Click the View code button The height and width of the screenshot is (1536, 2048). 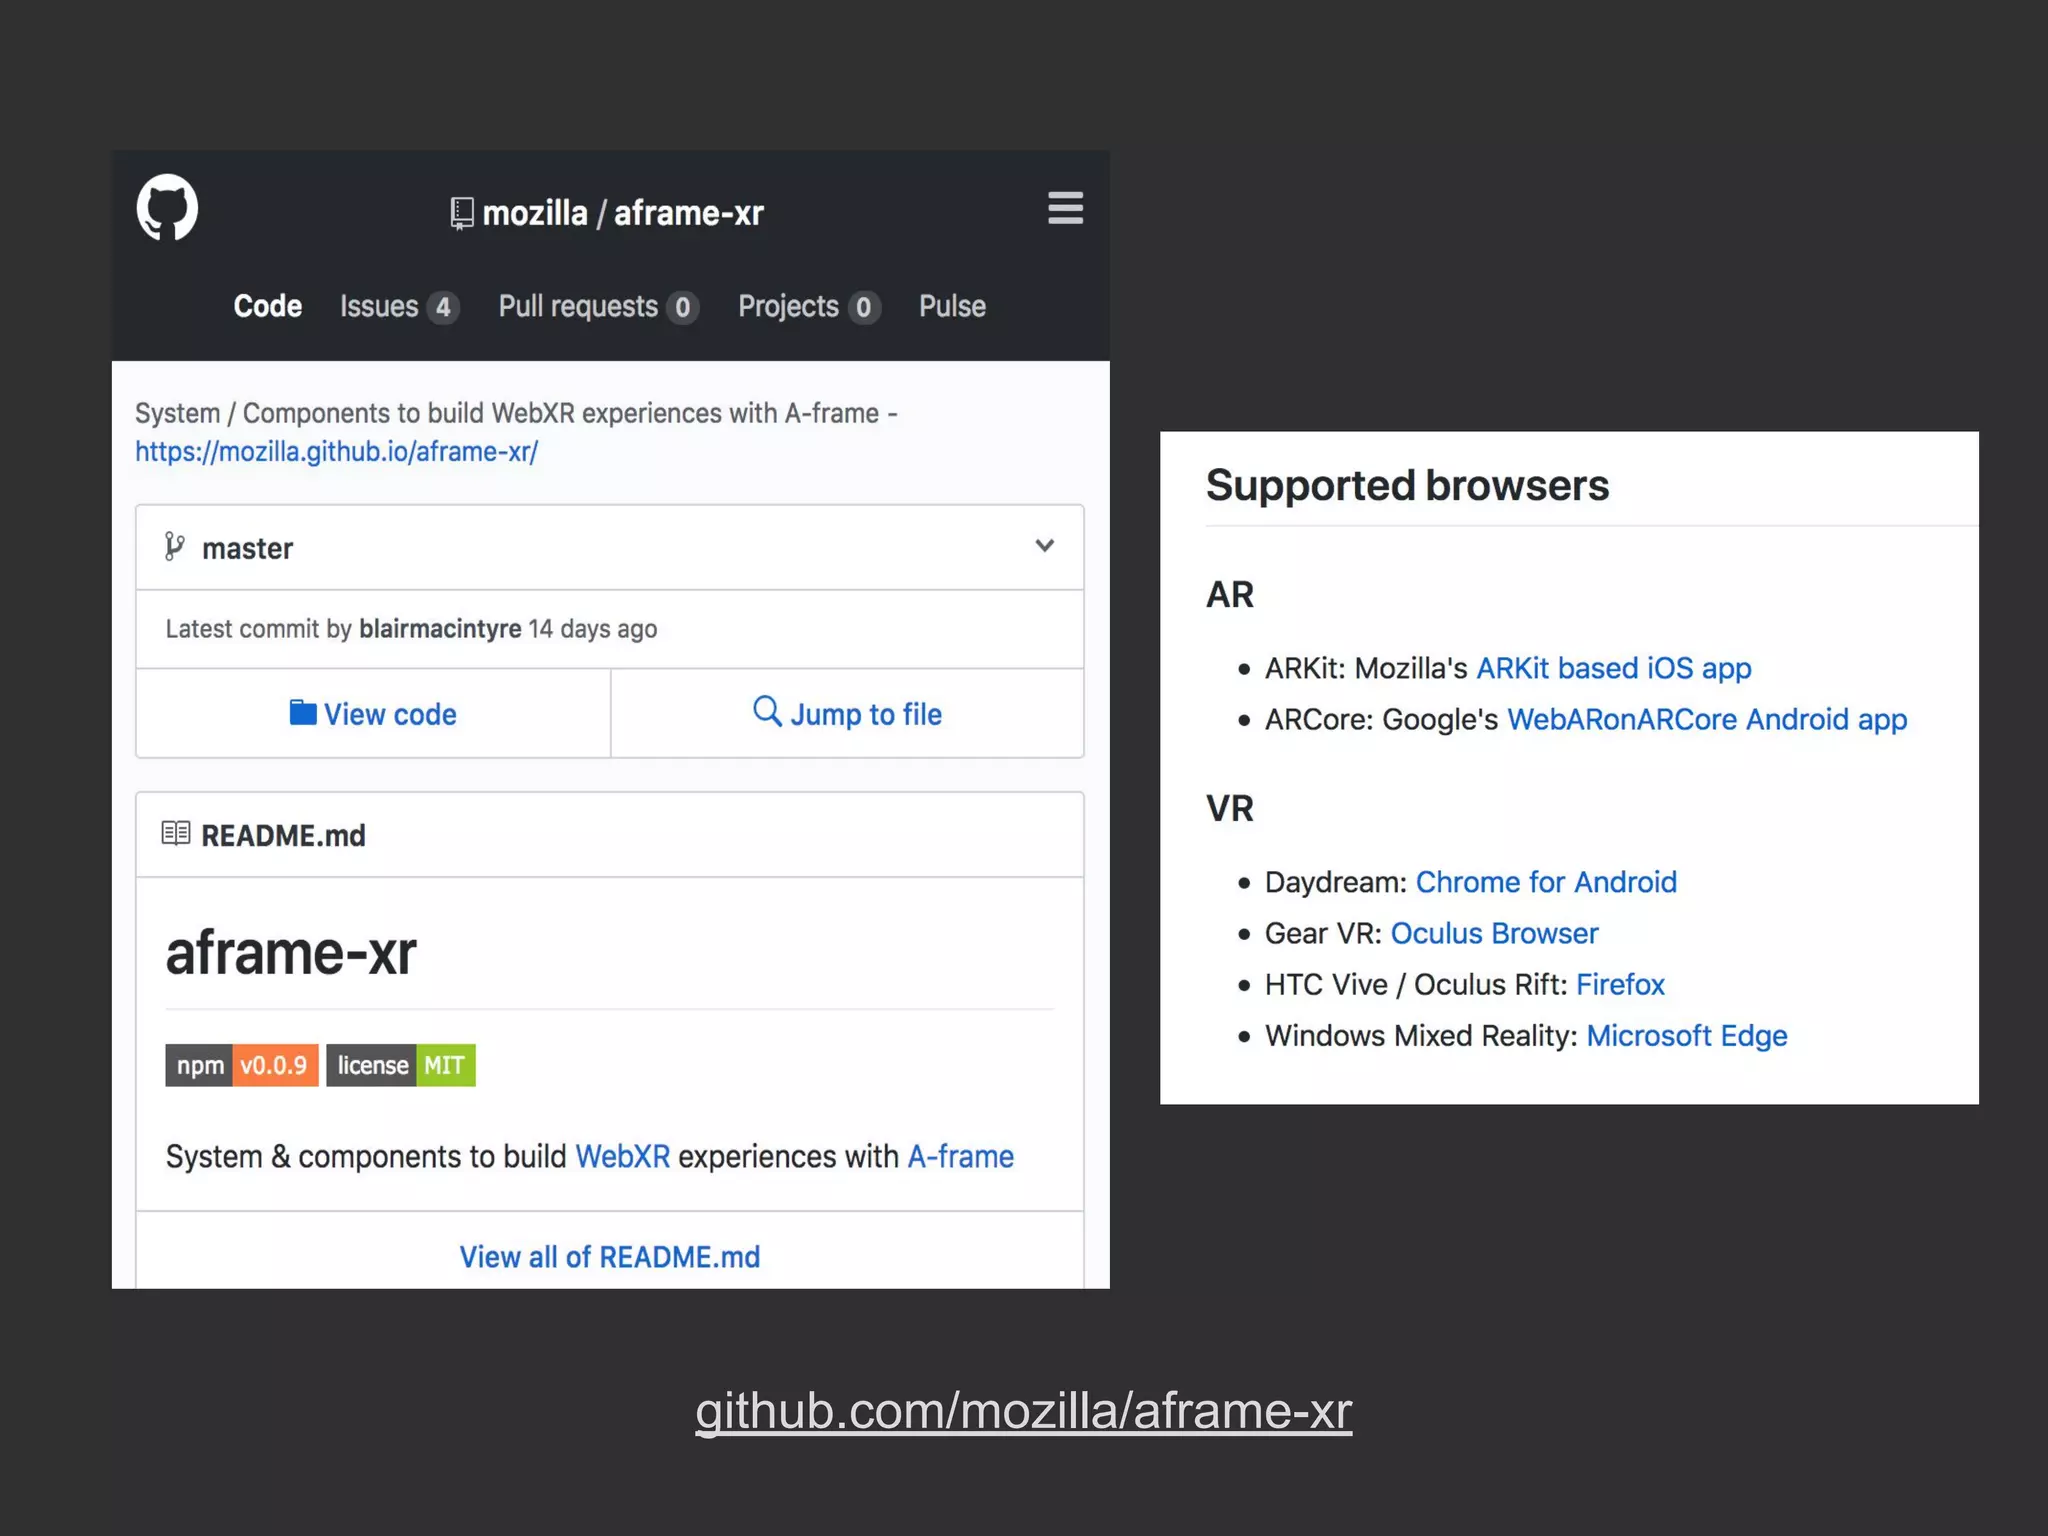(373, 713)
